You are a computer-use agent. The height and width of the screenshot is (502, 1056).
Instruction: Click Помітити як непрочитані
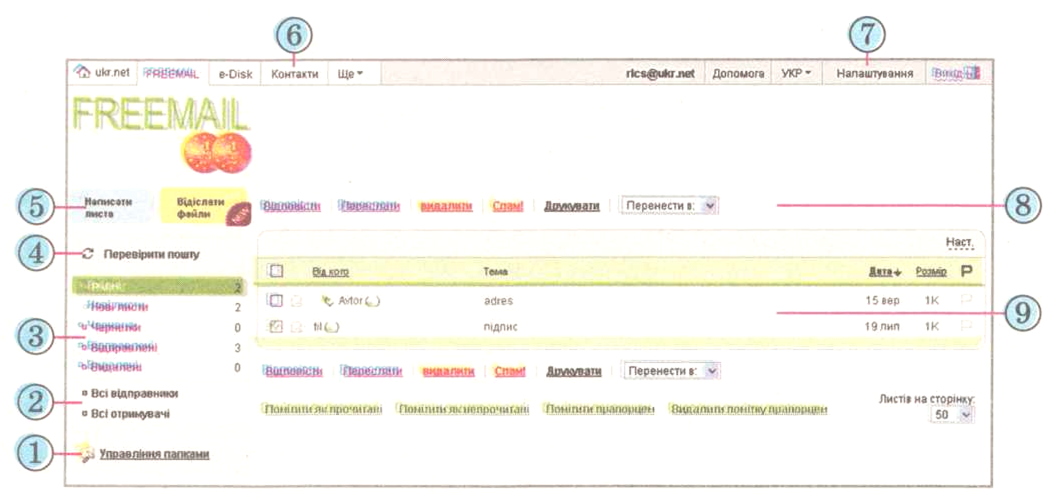coord(463,409)
